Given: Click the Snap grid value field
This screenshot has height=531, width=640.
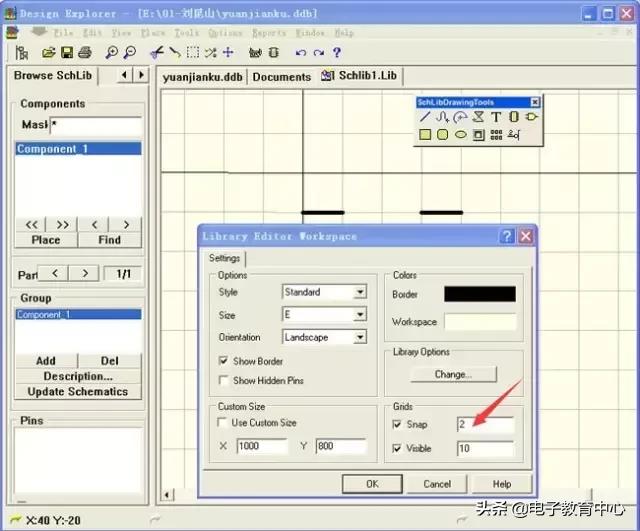Looking at the screenshot, I should click(x=485, y=424).
